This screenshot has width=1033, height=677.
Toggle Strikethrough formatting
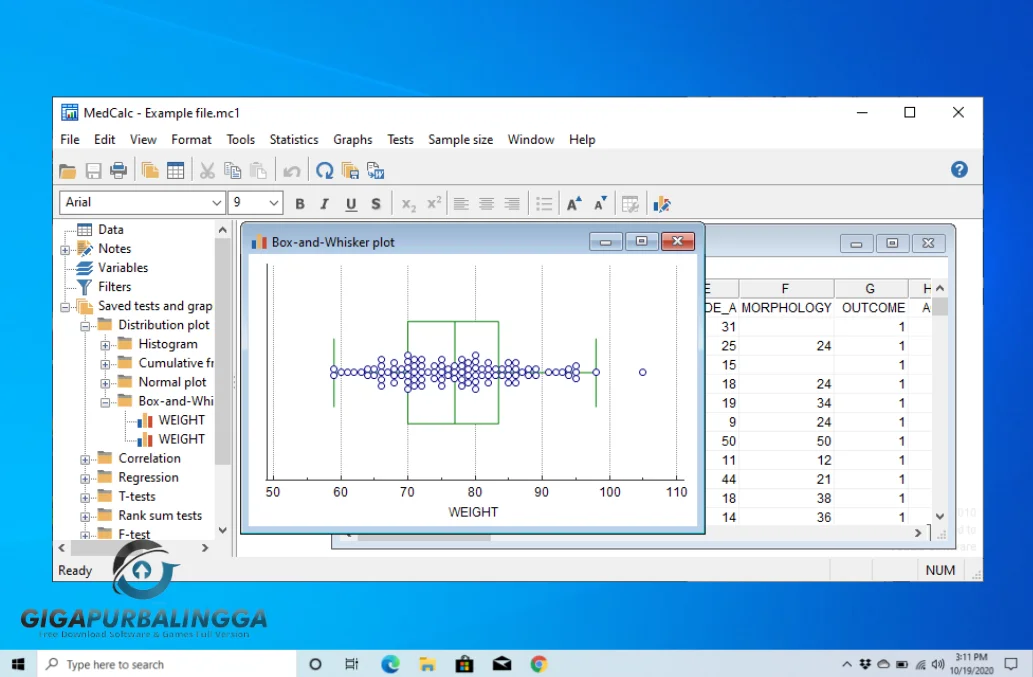point(376,204)
